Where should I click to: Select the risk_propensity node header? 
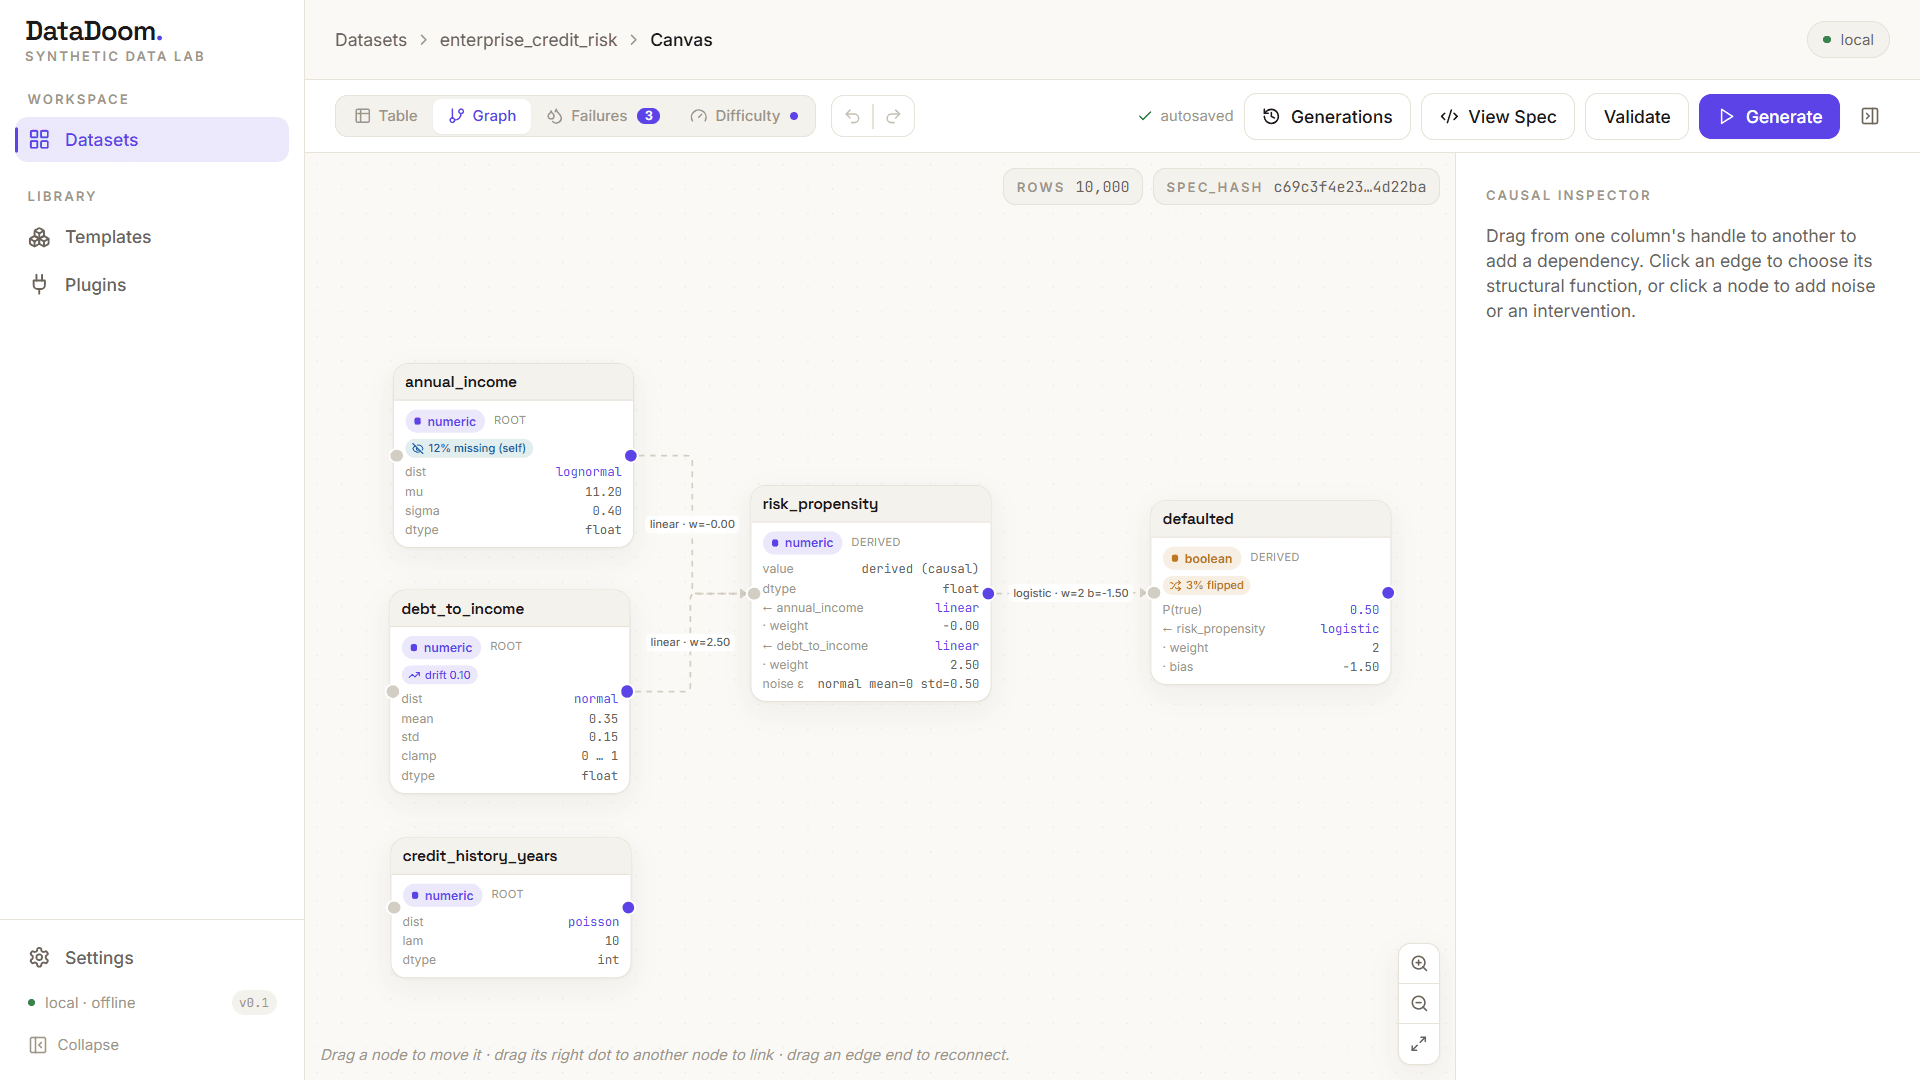(x=871, y=504)
